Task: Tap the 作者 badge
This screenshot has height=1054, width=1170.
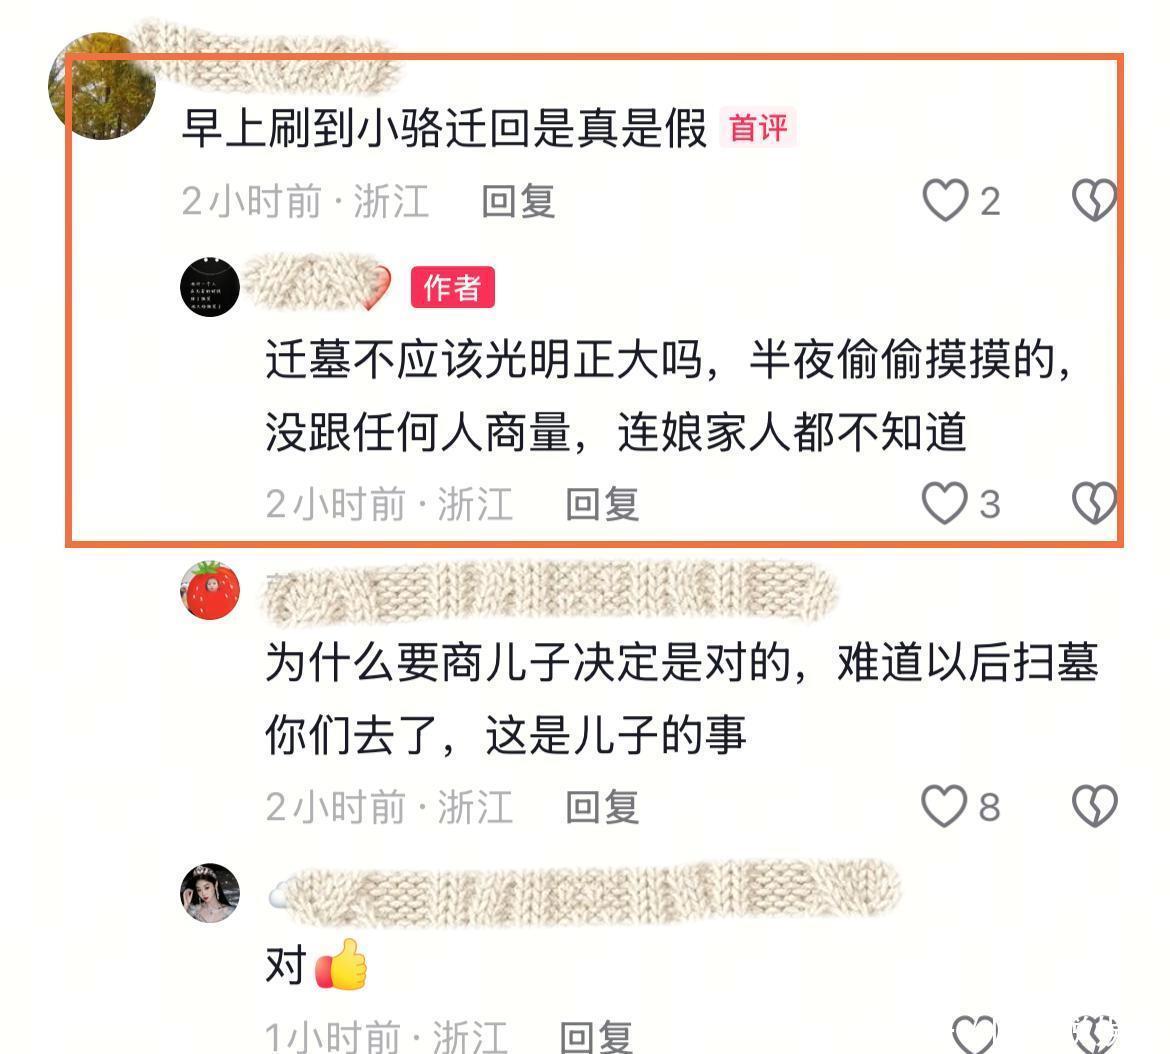Action: click(452, 287)
